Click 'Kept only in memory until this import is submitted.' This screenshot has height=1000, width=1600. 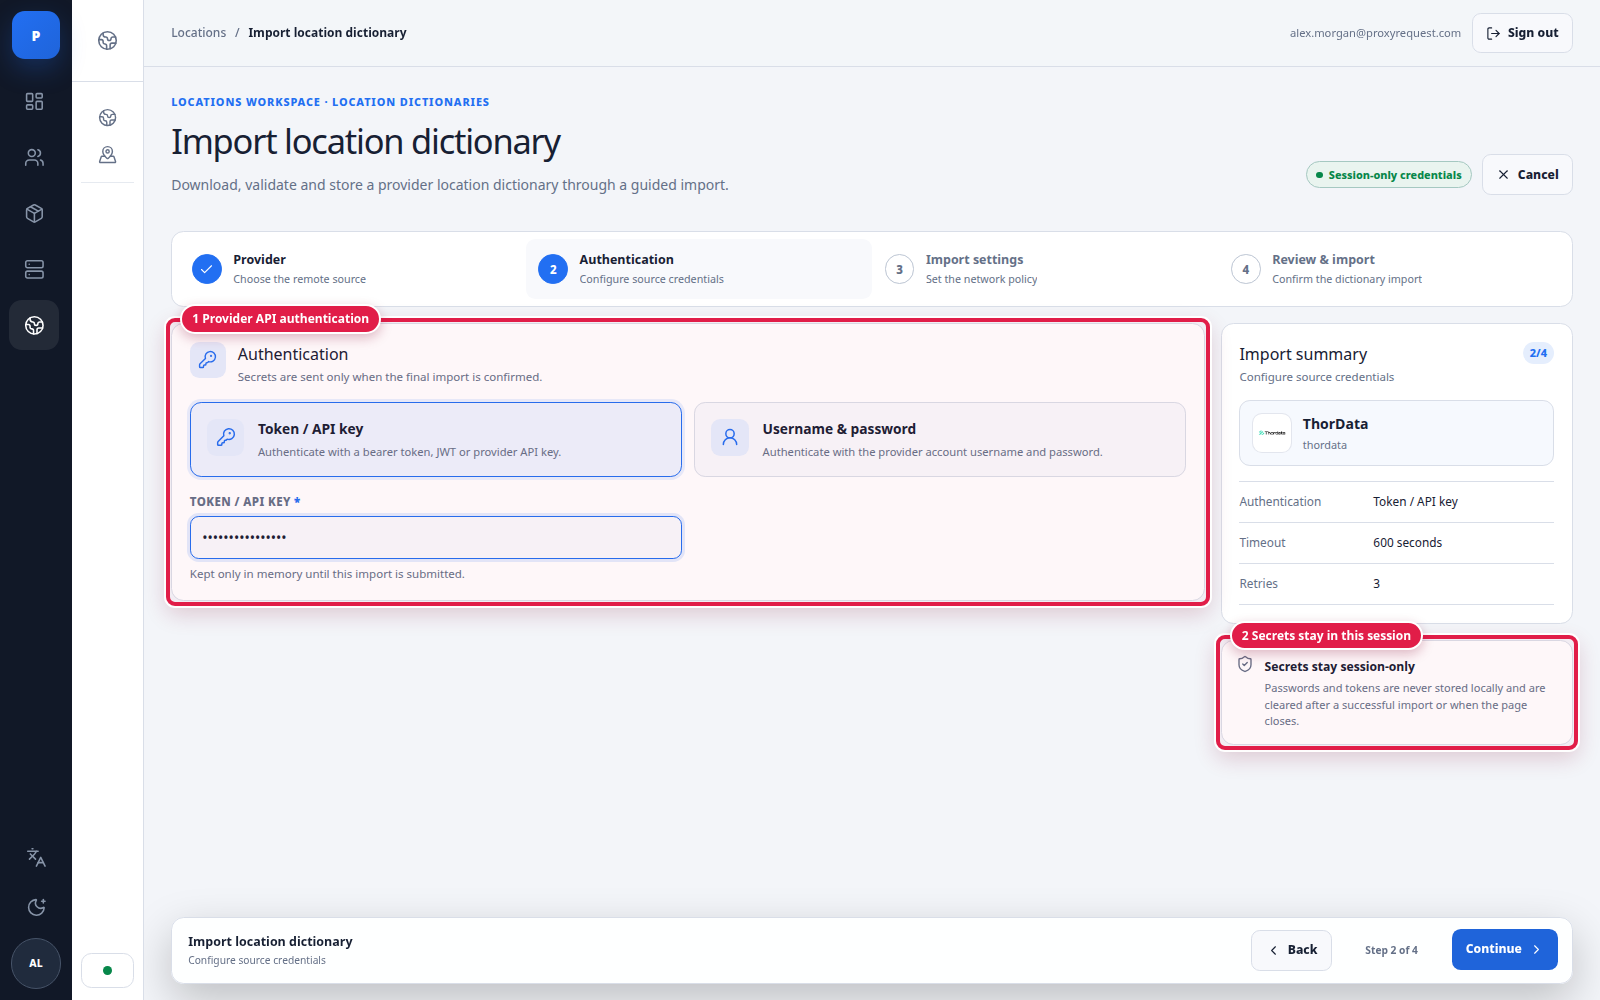pos(327,574)
